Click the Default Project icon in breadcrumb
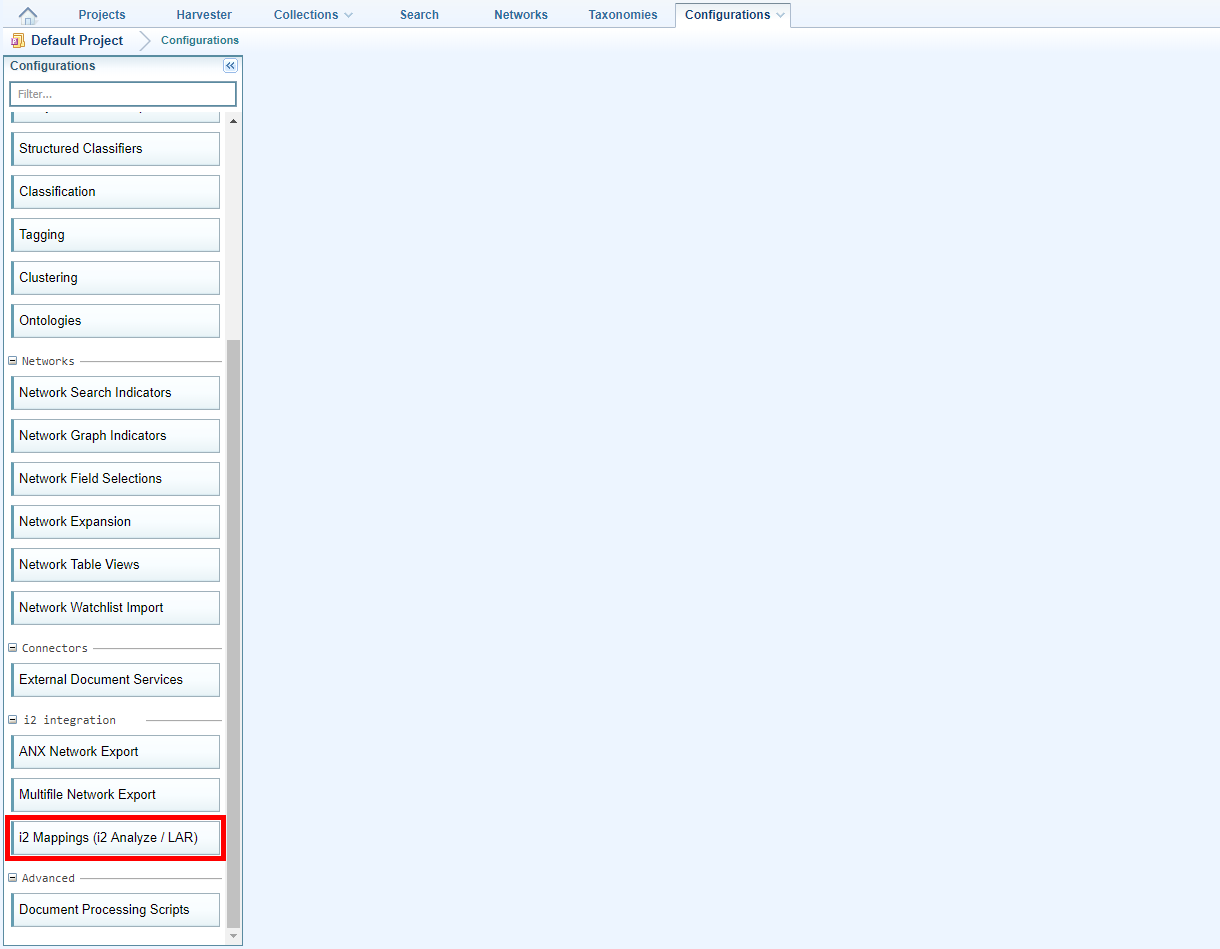 (18, 41)
